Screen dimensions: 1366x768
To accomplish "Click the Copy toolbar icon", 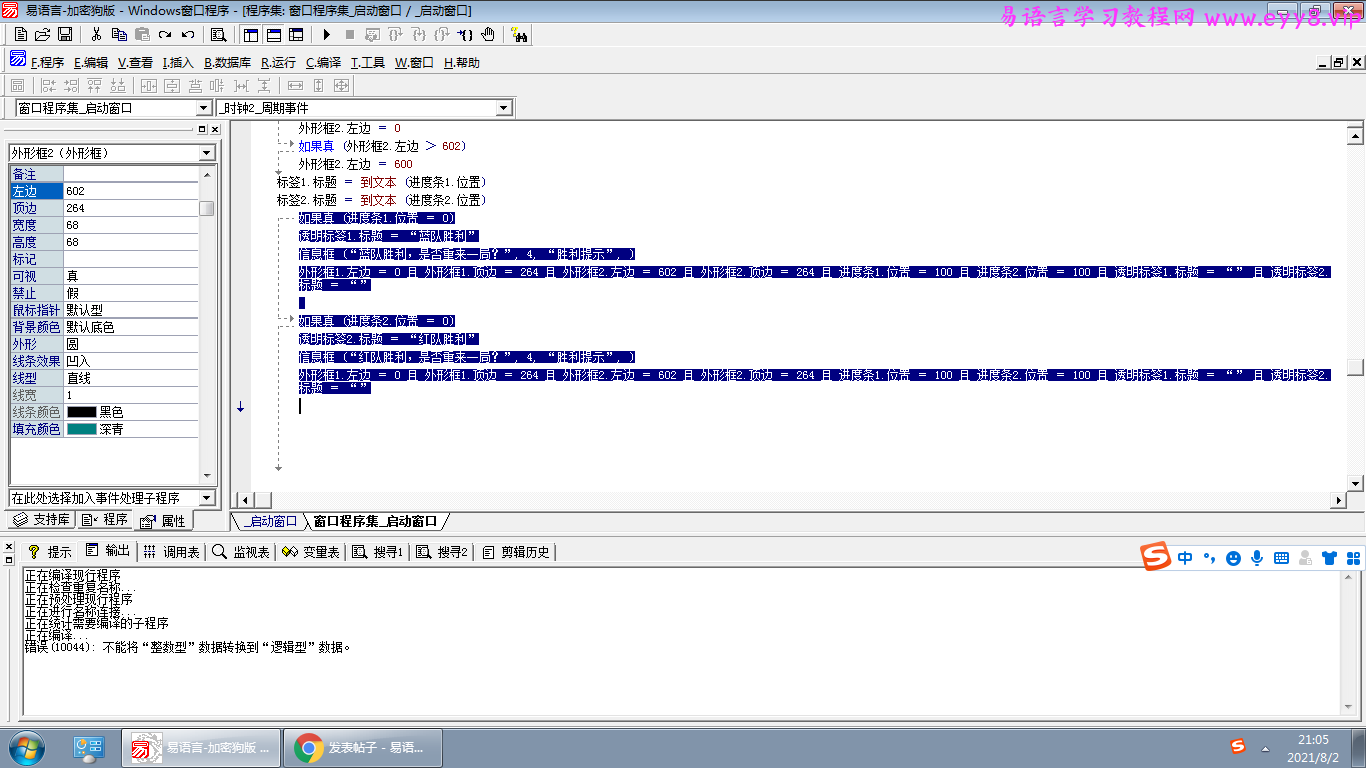I will (x=119, y=34).
